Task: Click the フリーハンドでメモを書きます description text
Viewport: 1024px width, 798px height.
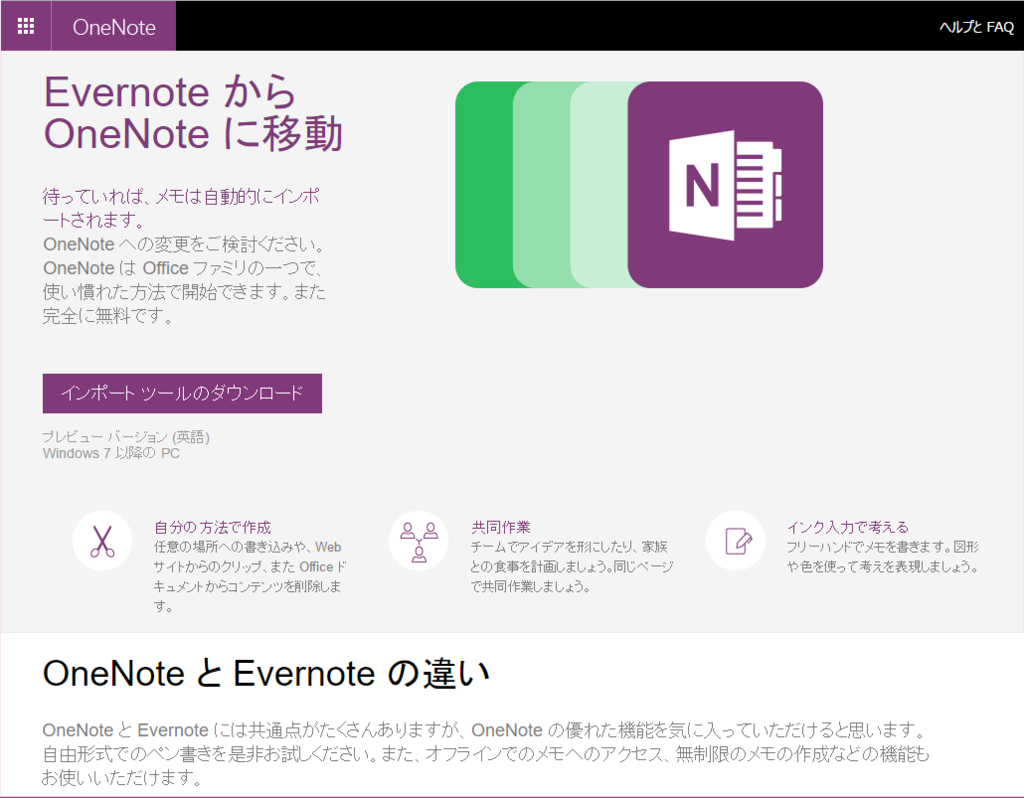Action: 882,556
